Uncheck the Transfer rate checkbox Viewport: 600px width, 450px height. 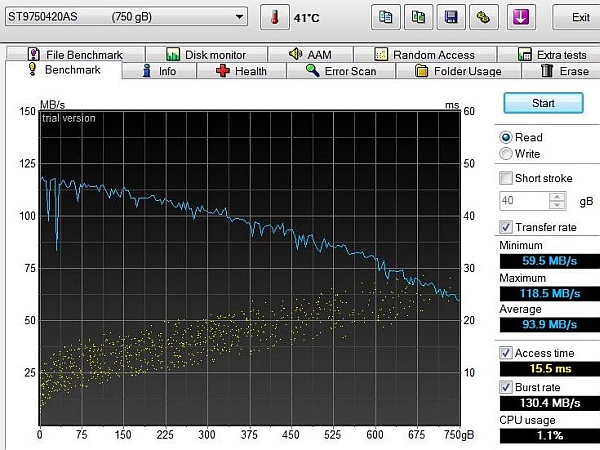click(506, 227)
